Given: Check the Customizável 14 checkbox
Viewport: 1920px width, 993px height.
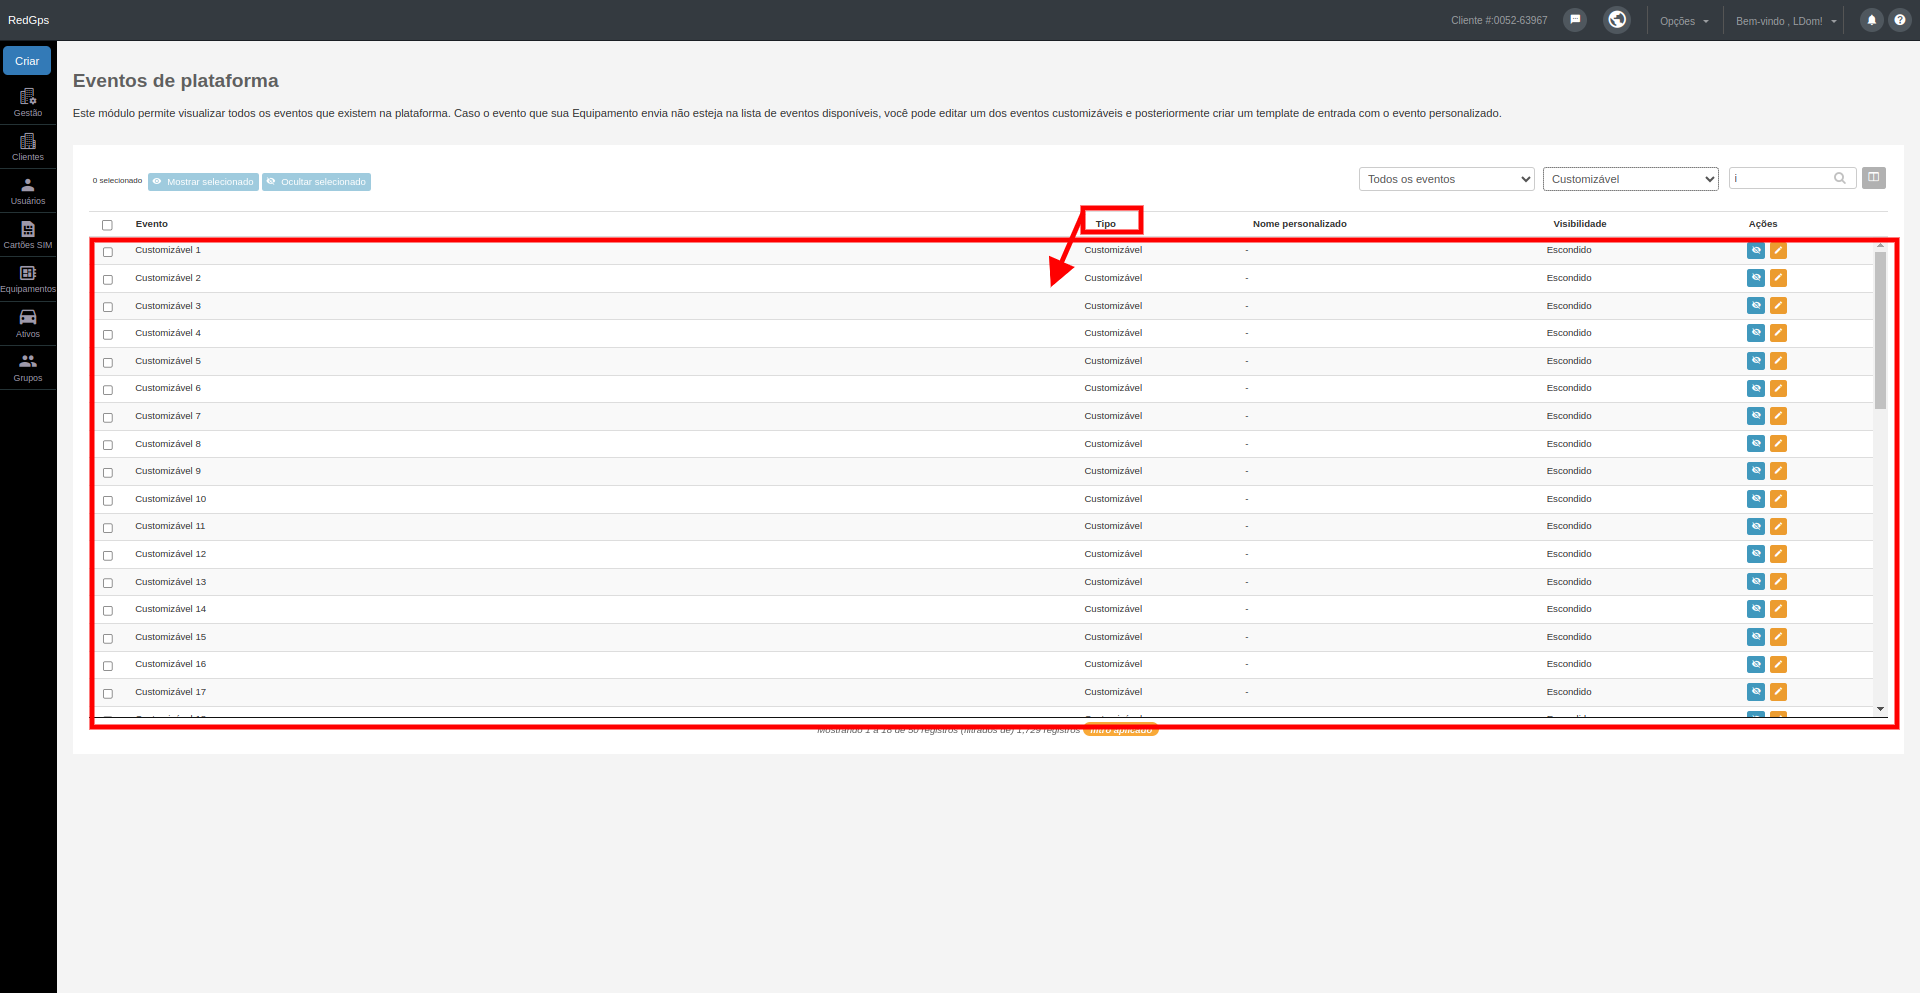Looking at the screenshot, I should point(108,611).
